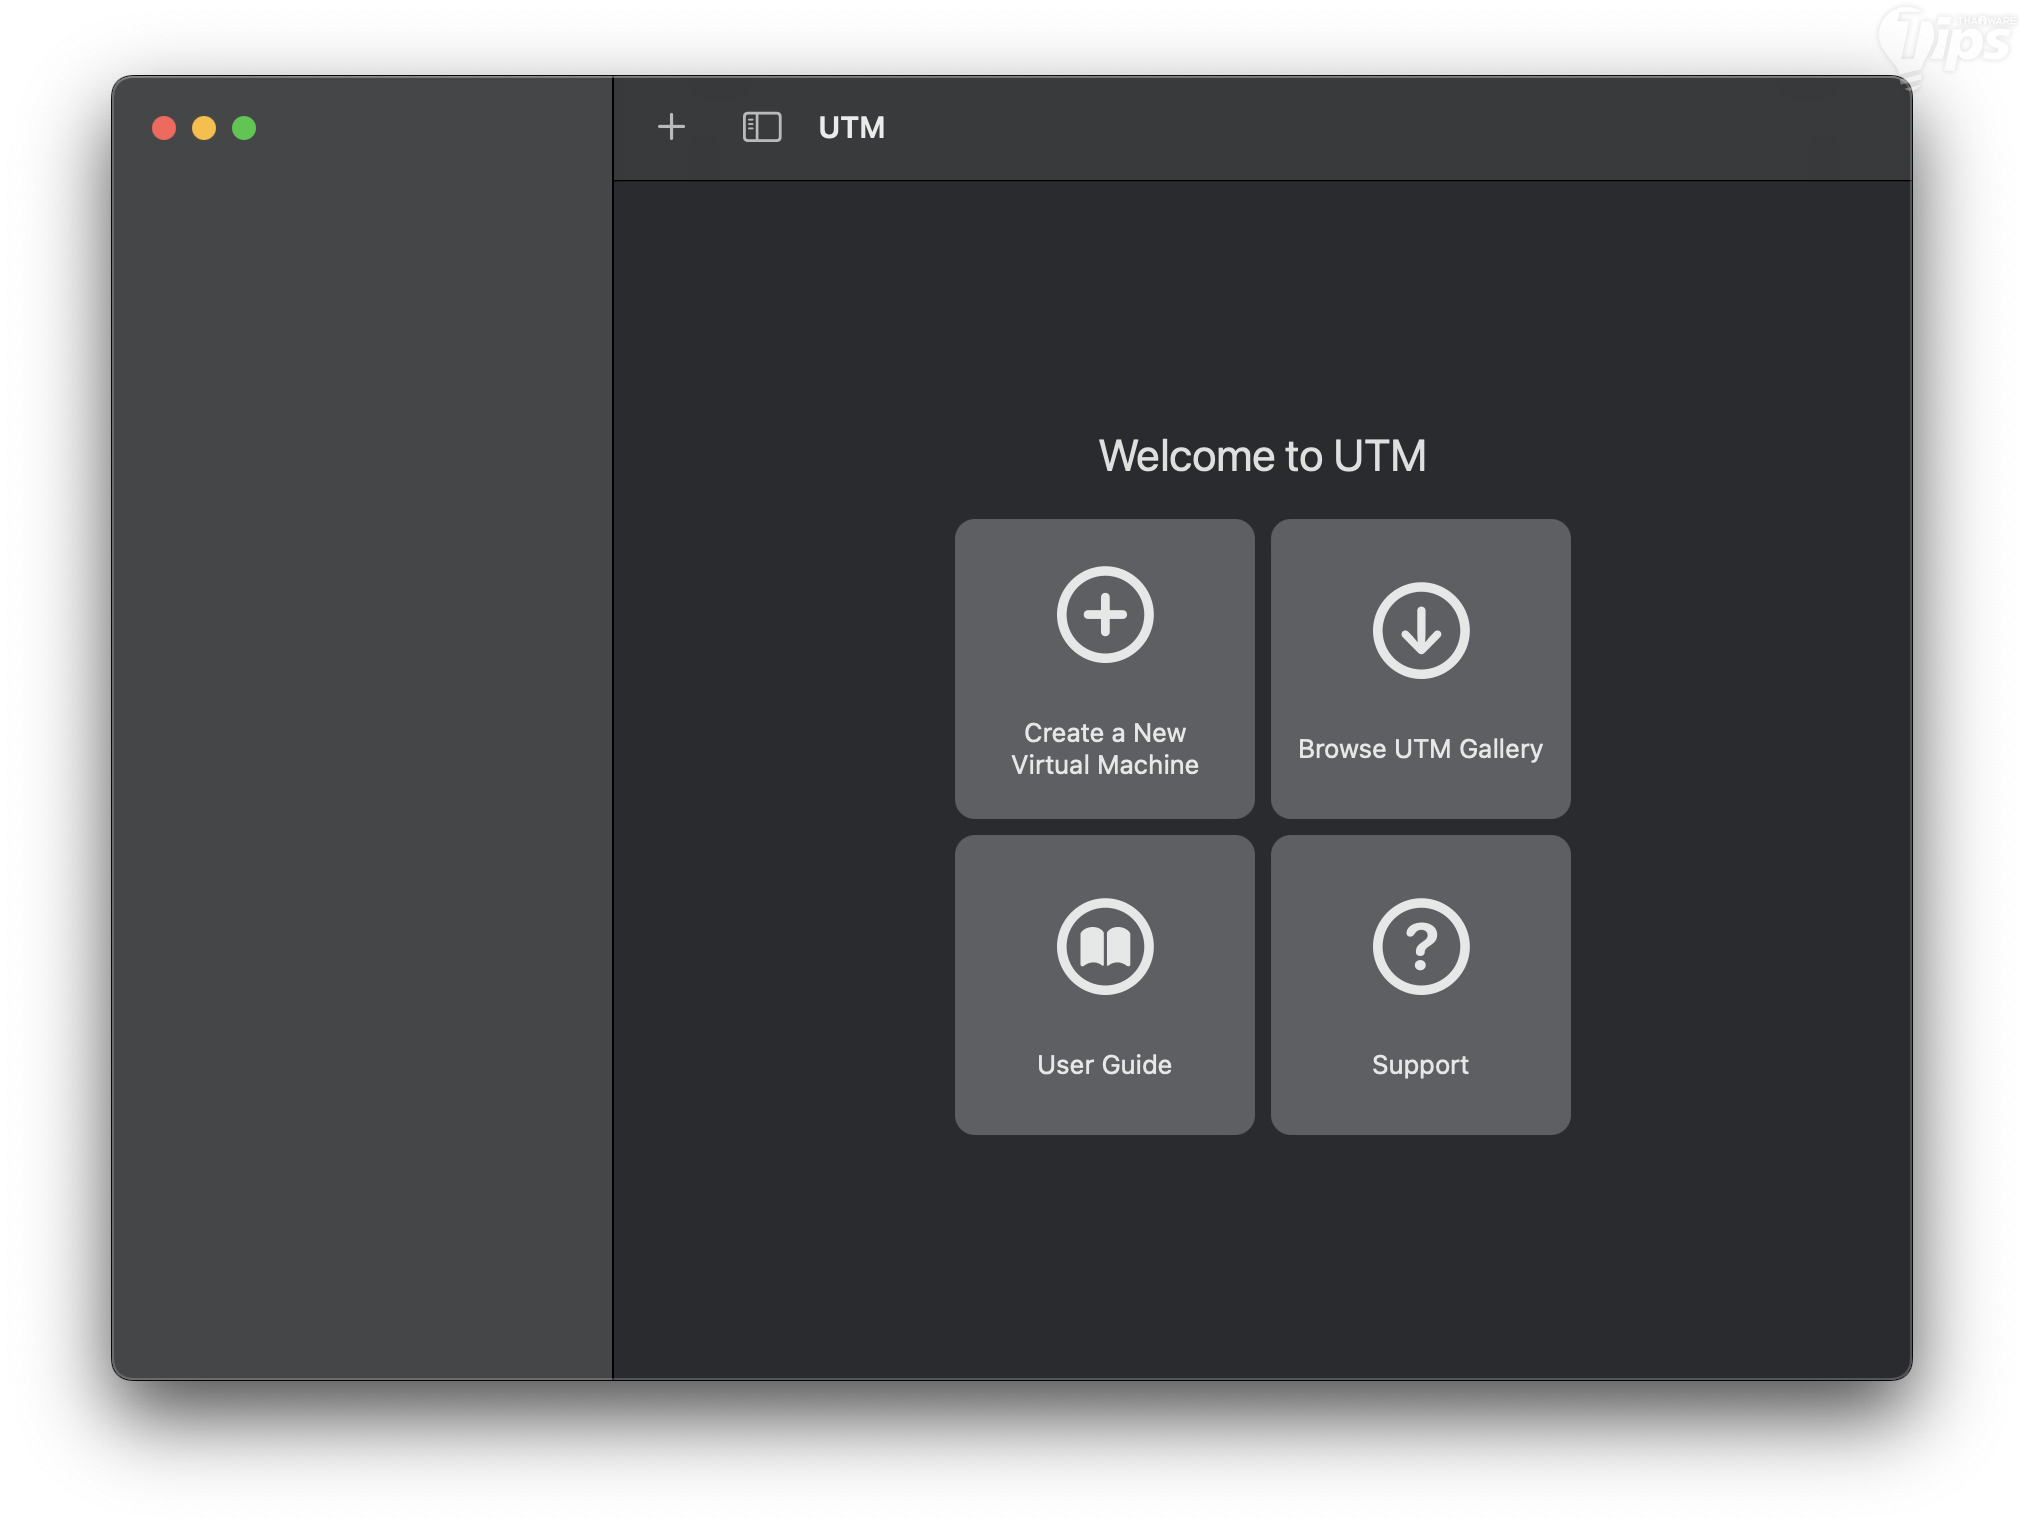Close the UTM window with red button
Viewport: 2024px width, 1528px height.
(164, 128)
